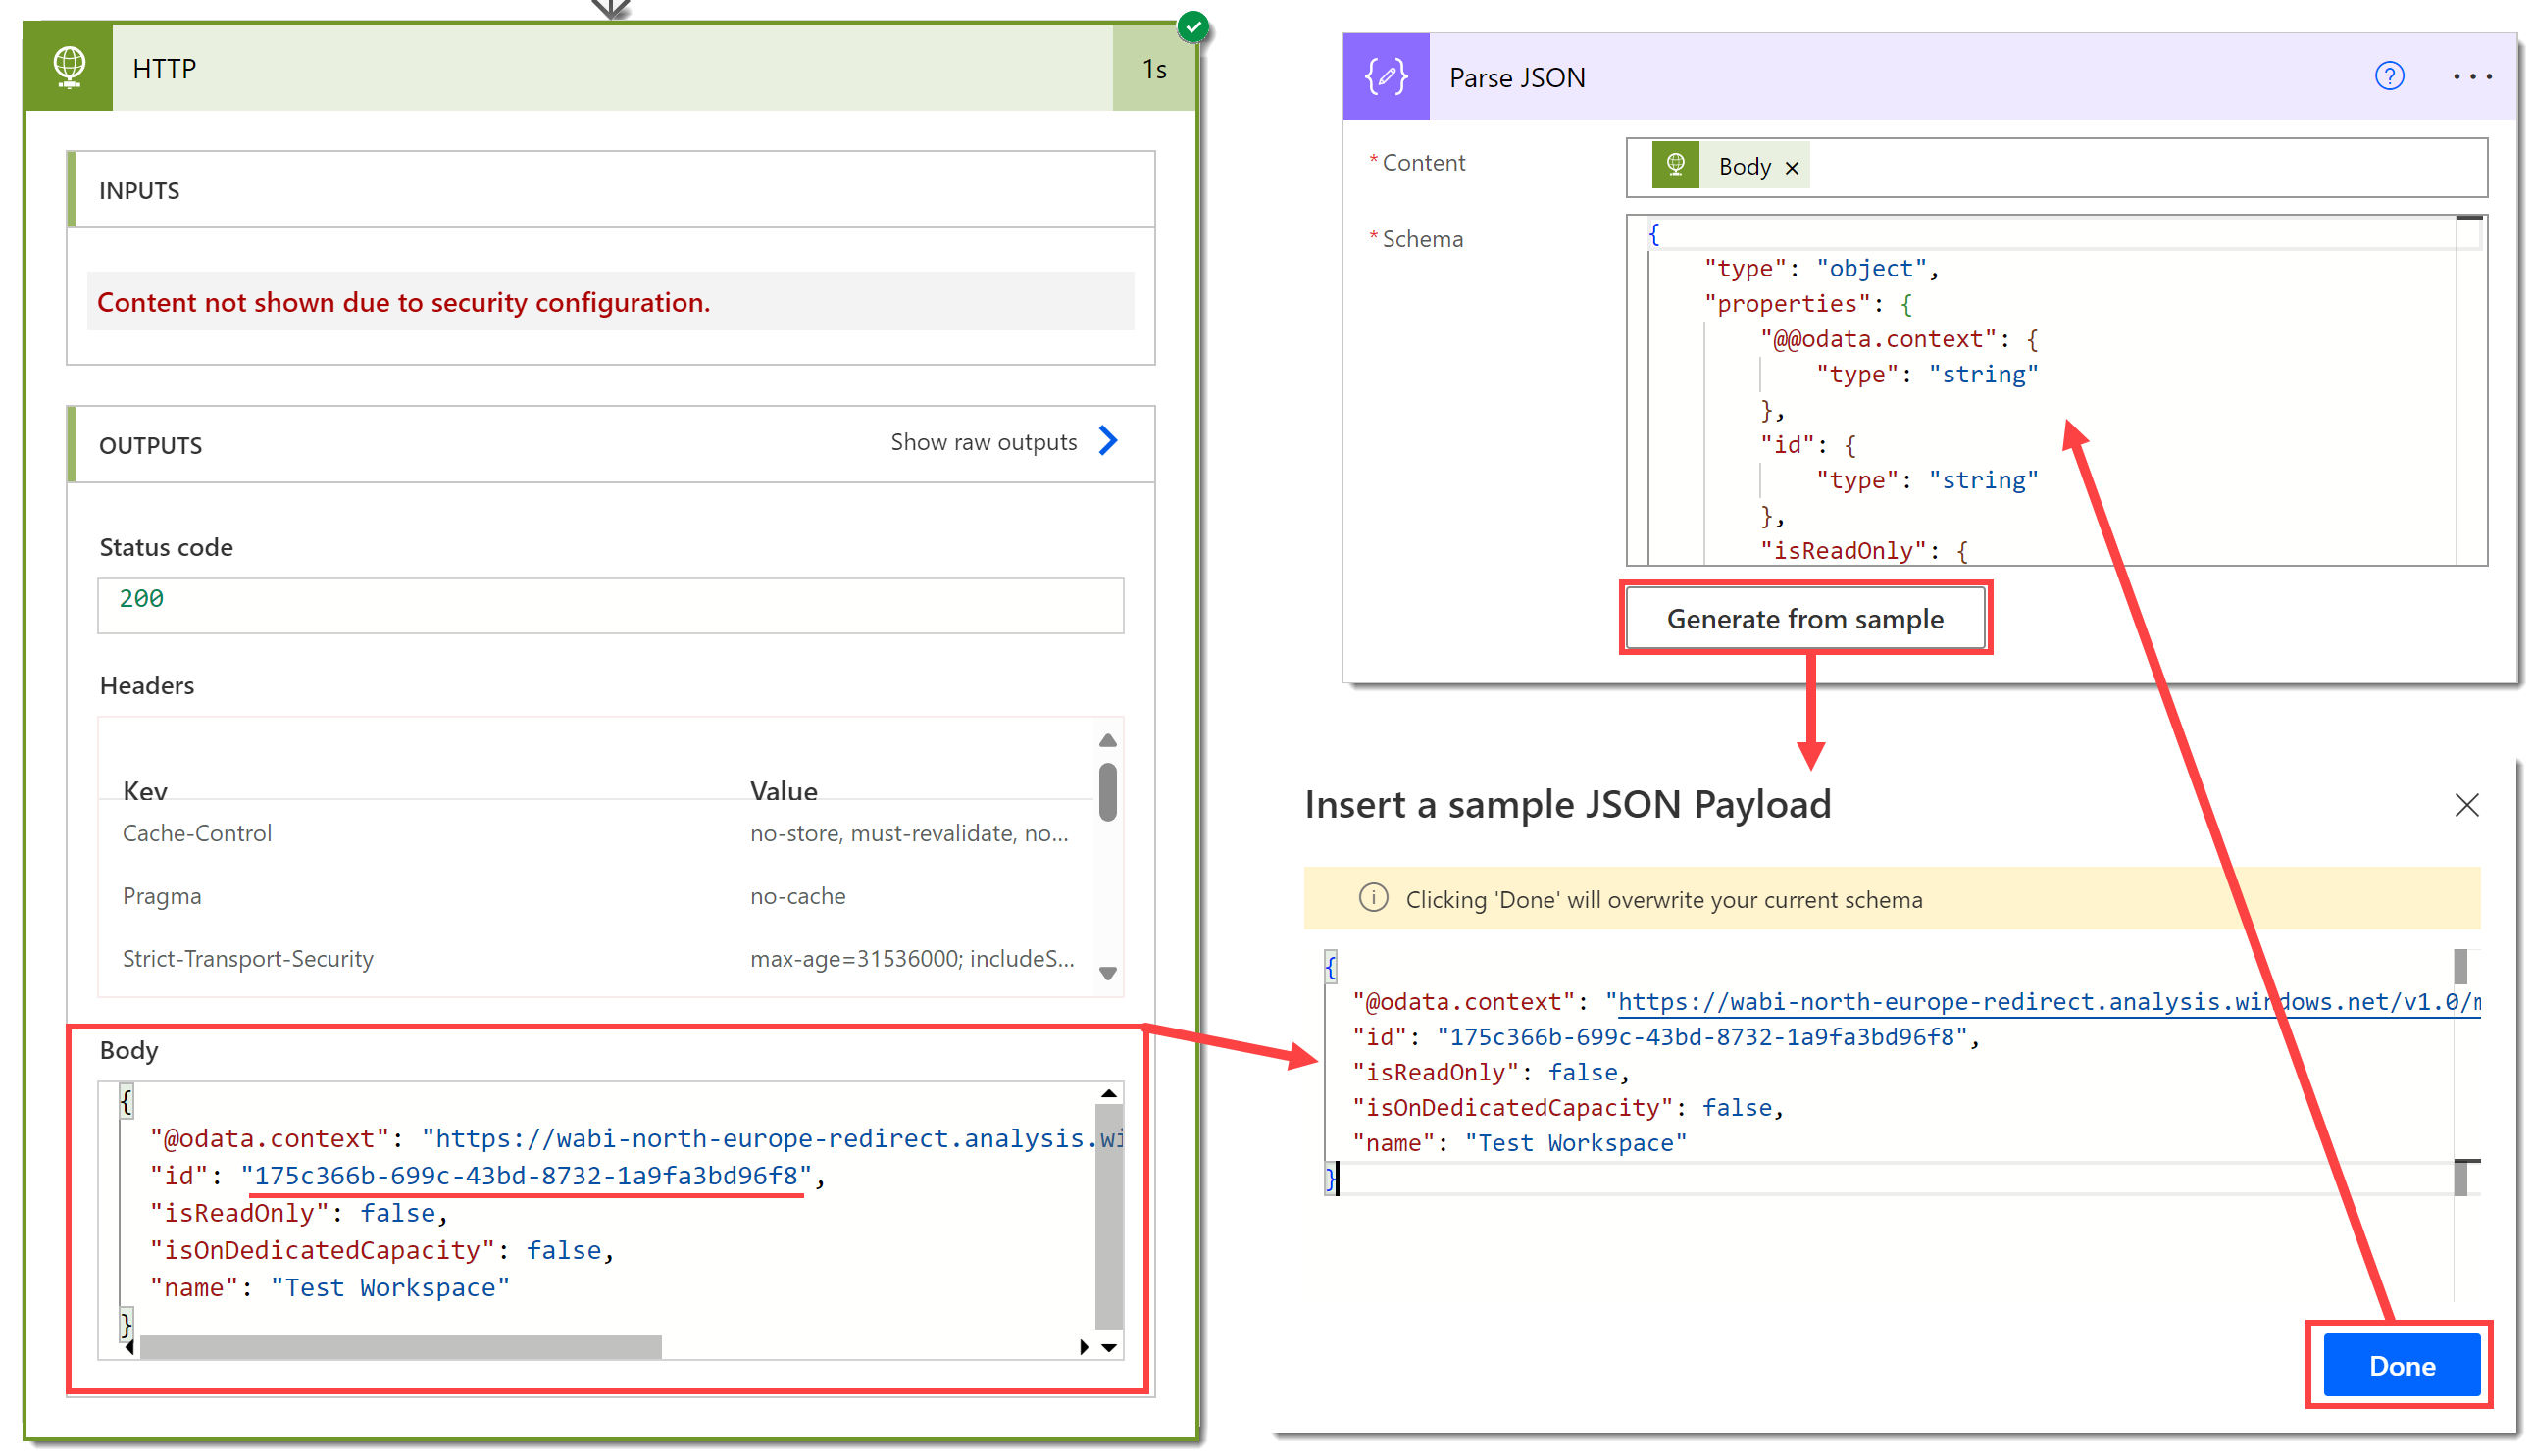The image size is (2533, 1456).
Task: Click the Body token globe icon
Action: click(x=1675, y=165)
